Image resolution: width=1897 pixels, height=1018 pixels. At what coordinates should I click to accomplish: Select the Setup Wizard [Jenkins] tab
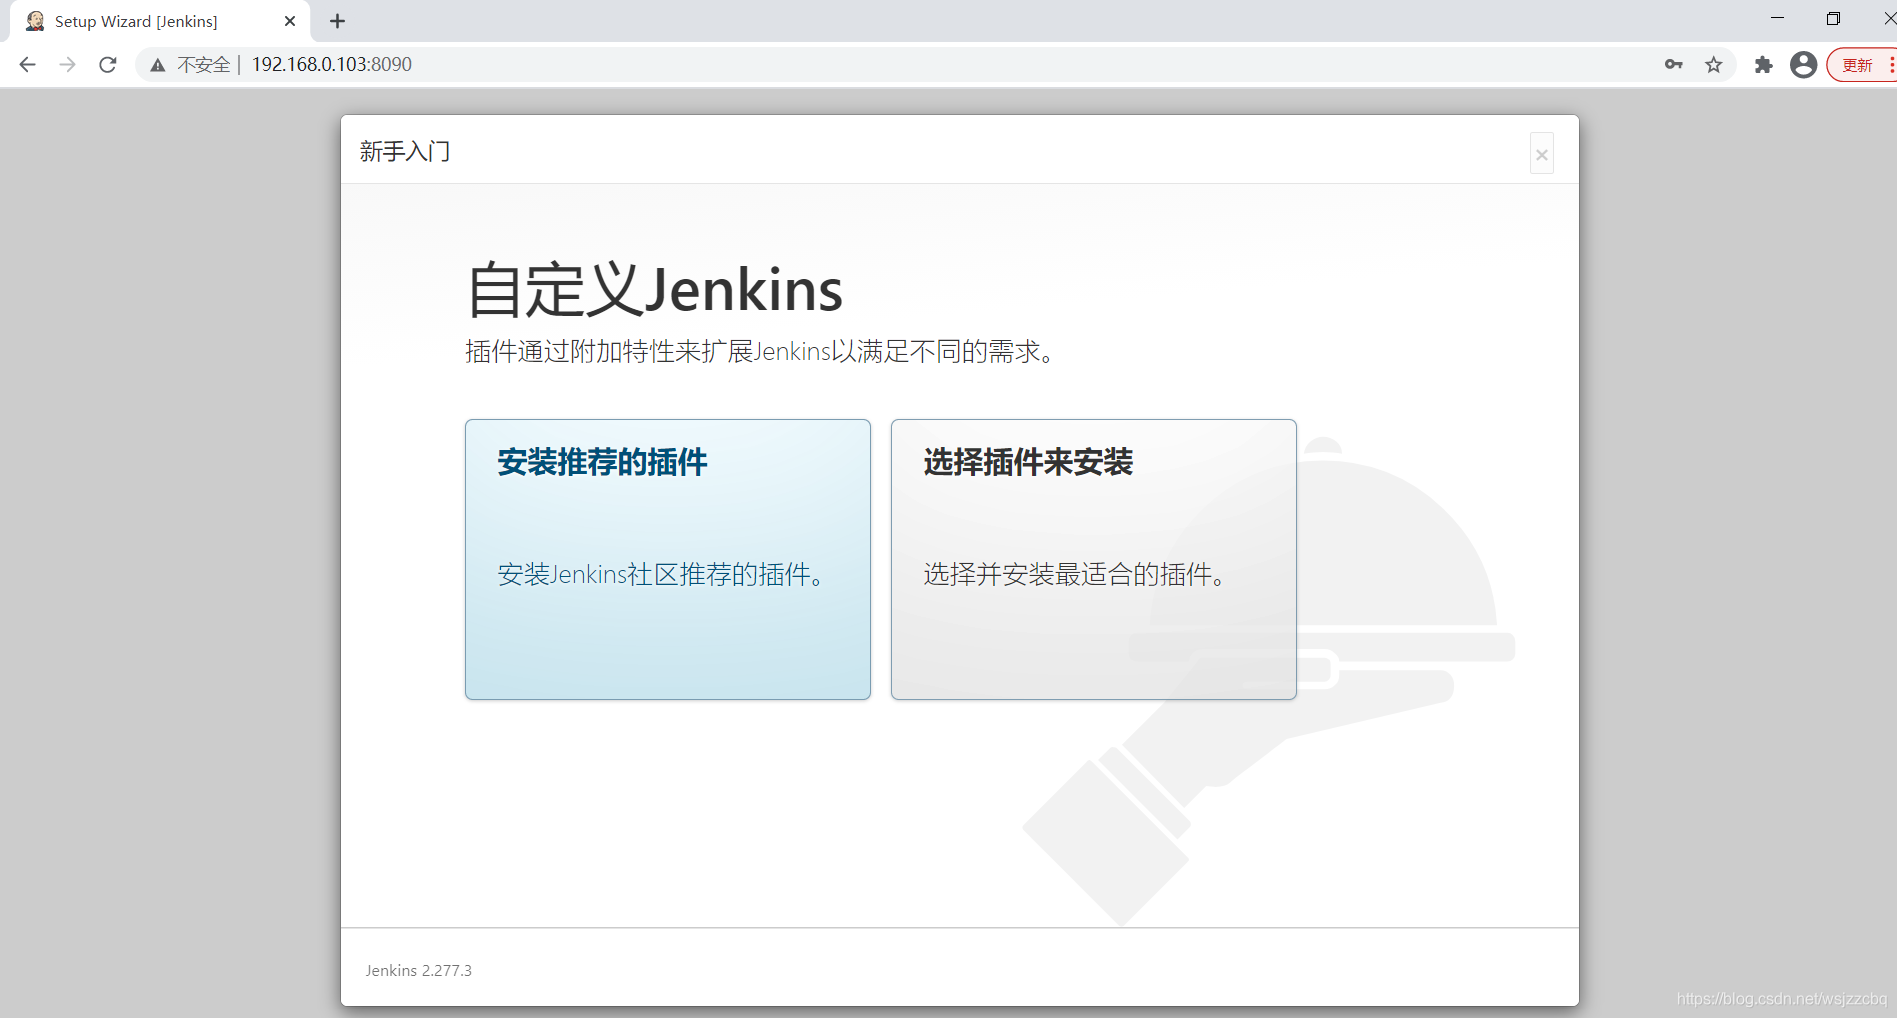pyautogui.click(x=160, y=21)
